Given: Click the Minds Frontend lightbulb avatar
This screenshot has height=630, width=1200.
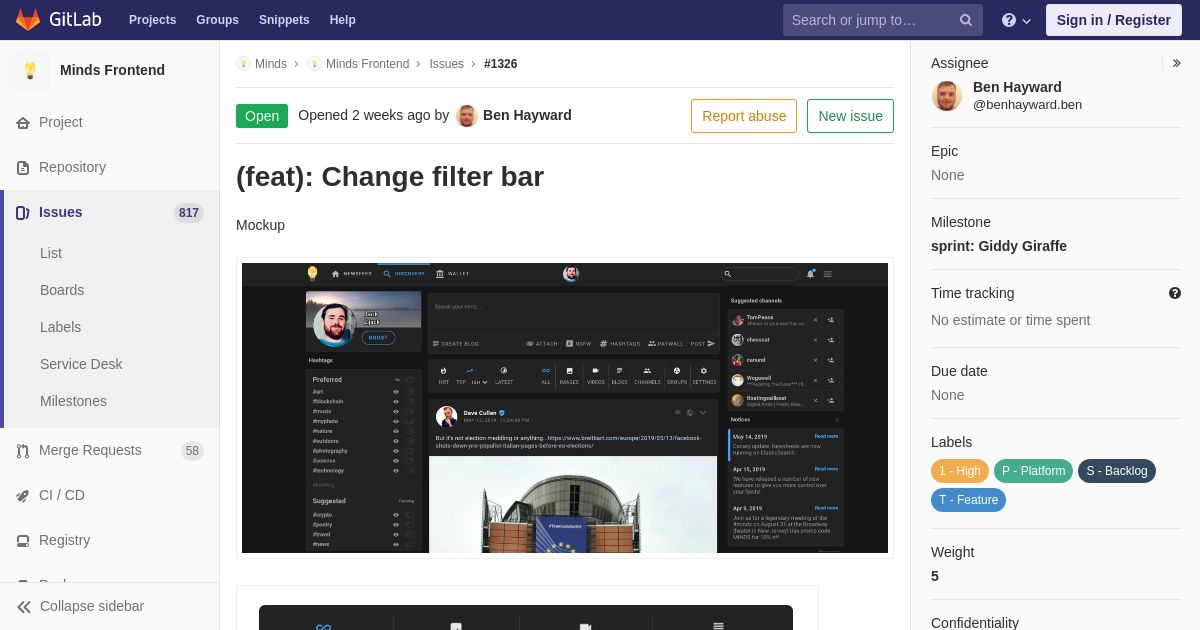Looking at the screenshot, I should click(30, 70).
